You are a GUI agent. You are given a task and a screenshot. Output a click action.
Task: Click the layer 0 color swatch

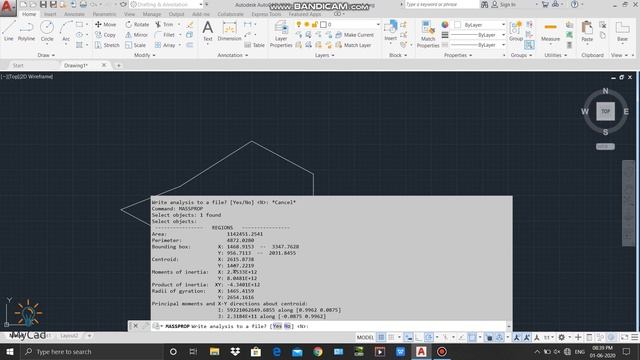point(323,24)
